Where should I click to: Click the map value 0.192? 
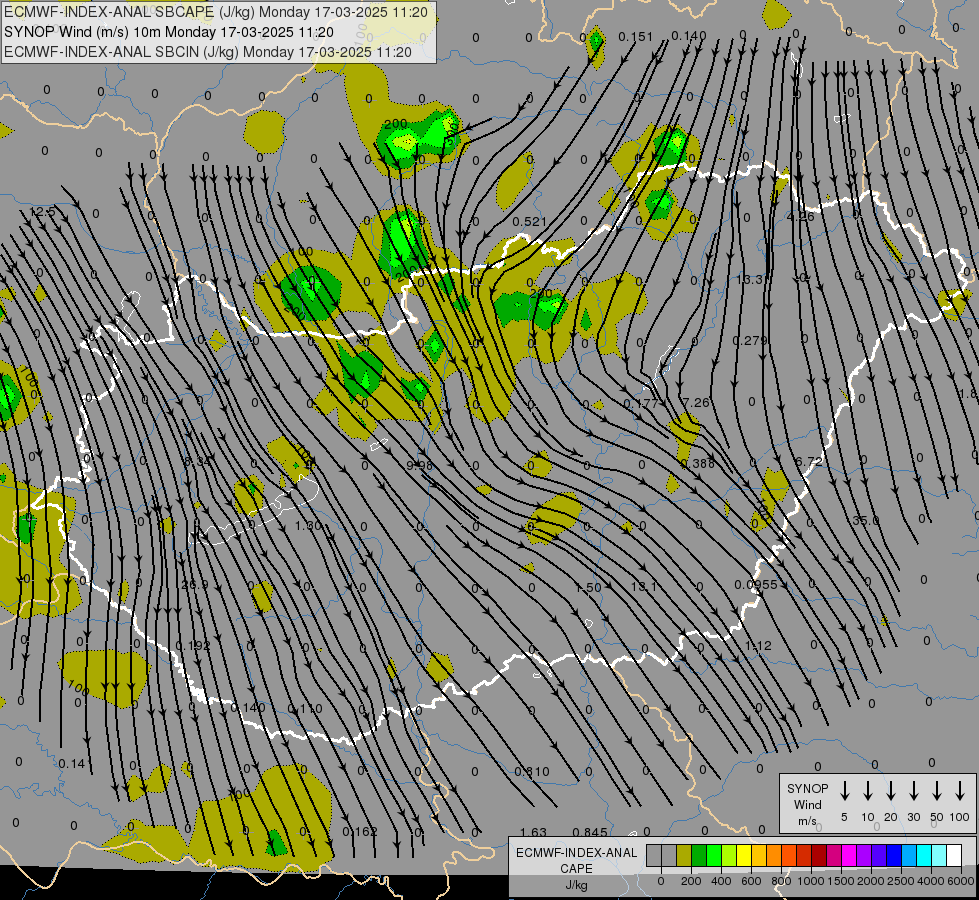[x=193, y=646]
